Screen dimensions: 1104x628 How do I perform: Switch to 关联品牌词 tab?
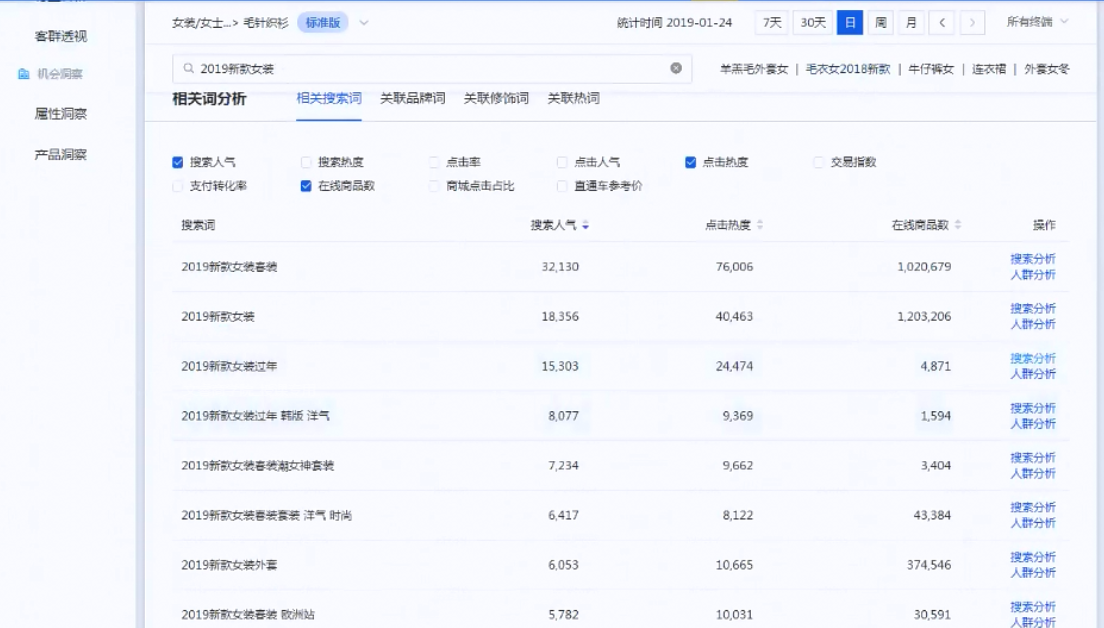(412, 99)
